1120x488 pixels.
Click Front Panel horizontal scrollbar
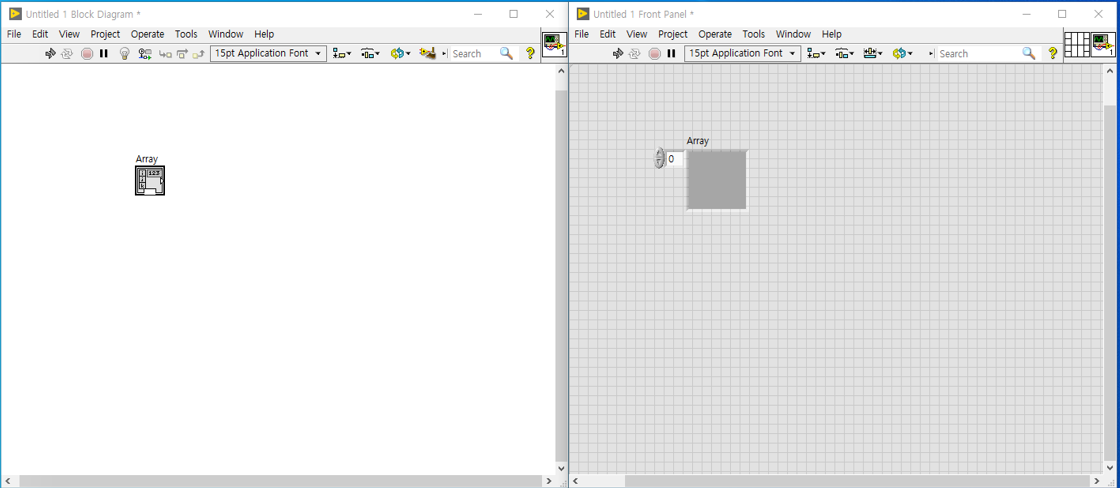[858, 482]
